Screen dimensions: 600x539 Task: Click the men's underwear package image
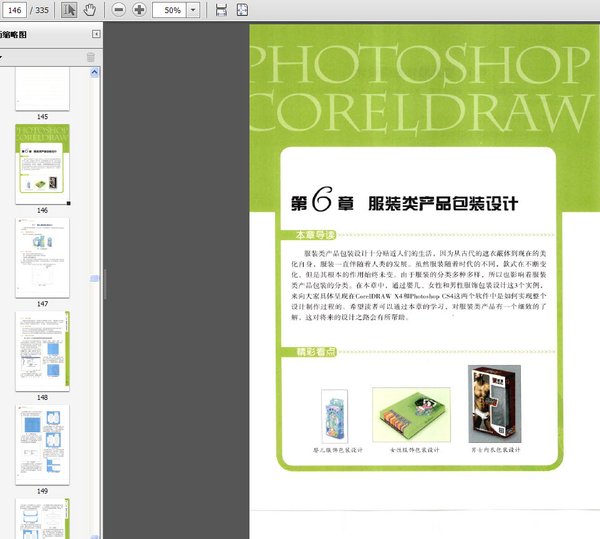click(x=494, y=403)
